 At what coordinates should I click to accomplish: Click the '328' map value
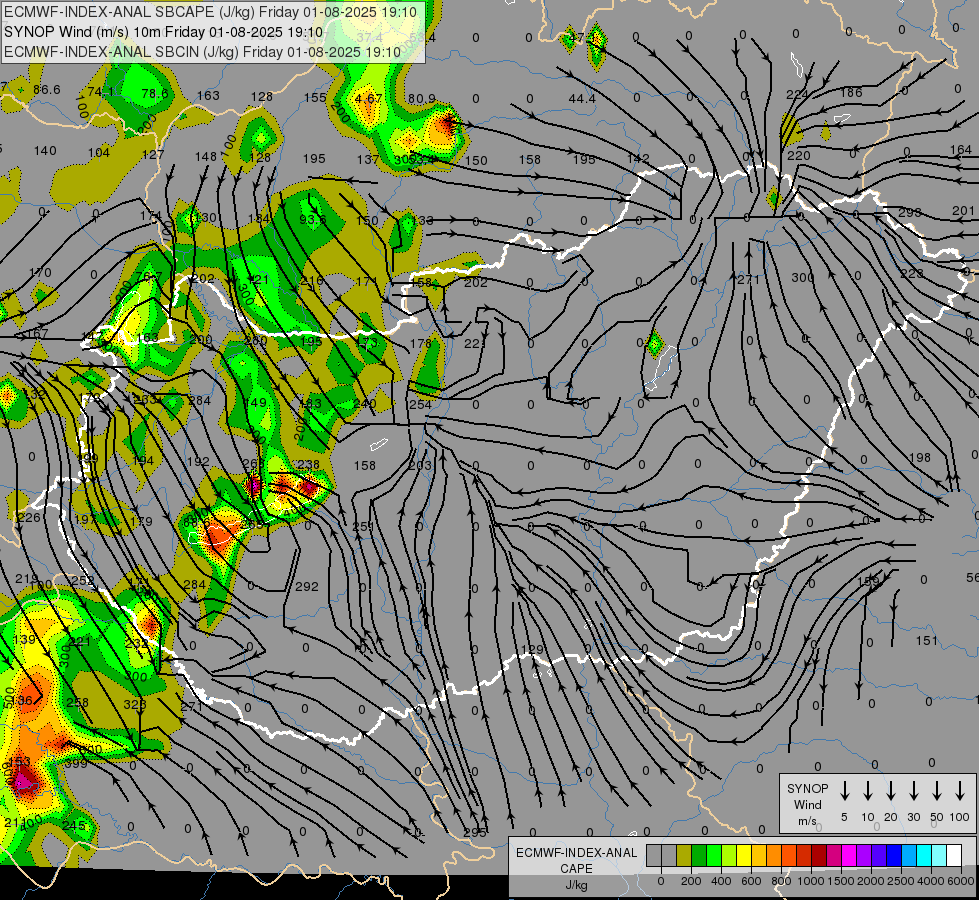coord(135,705)
